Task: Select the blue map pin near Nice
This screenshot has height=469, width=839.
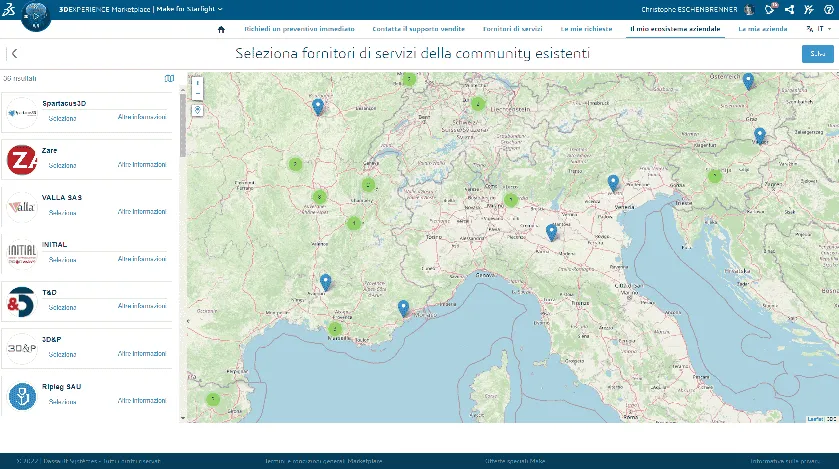Action: click(403, 308)
